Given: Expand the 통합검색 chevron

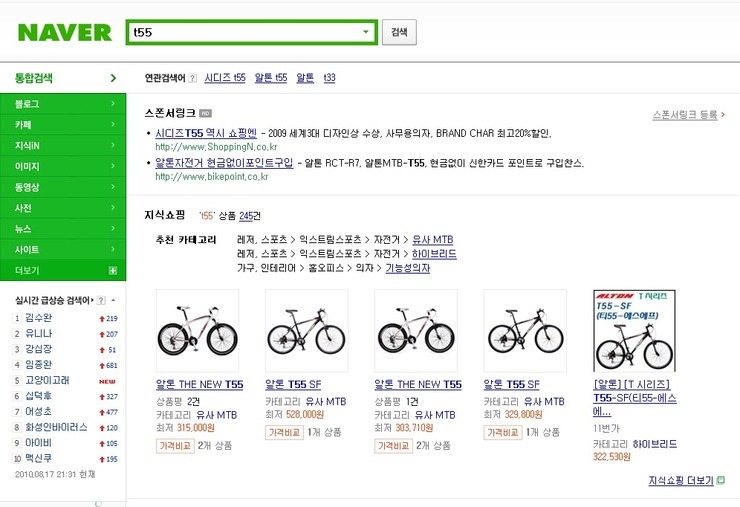Looking at the screenshot, I should [x=113, y=77].
